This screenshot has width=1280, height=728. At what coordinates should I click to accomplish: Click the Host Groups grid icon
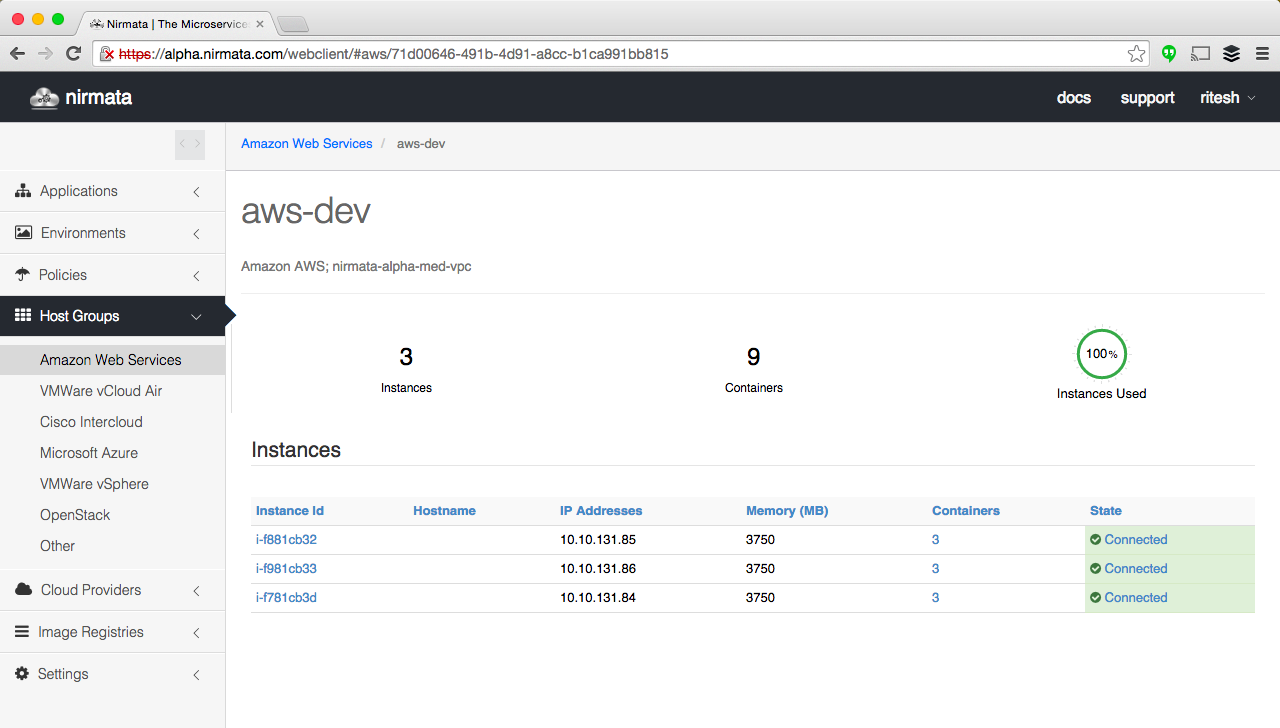click(23, 316)
